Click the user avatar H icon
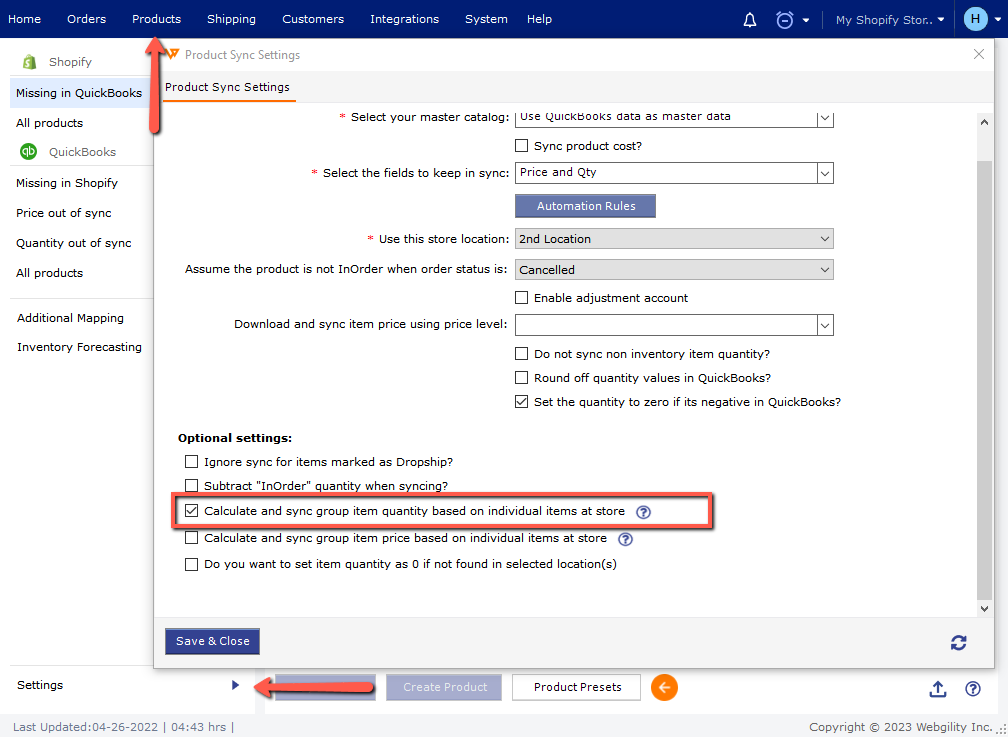The image size is (1008, 737). 975,19
